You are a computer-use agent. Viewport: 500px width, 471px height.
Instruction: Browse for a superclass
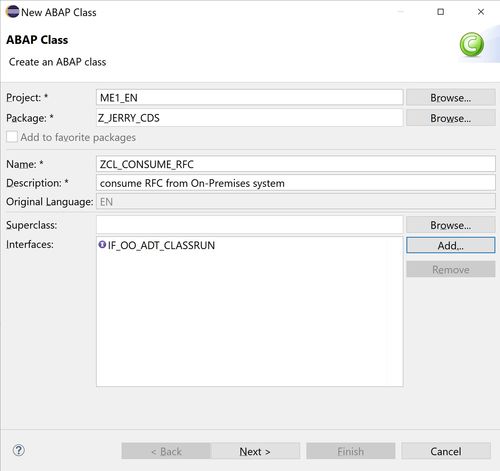point(451,225)
